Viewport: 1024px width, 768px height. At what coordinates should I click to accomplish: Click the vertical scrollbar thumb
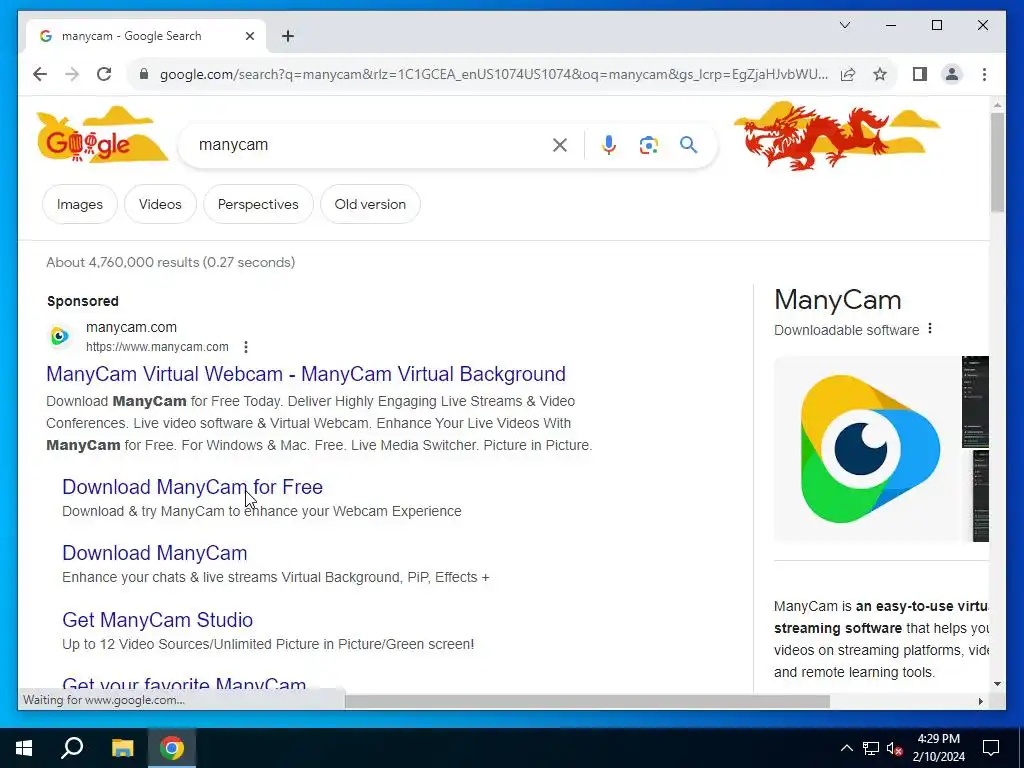tap(997, 162)
